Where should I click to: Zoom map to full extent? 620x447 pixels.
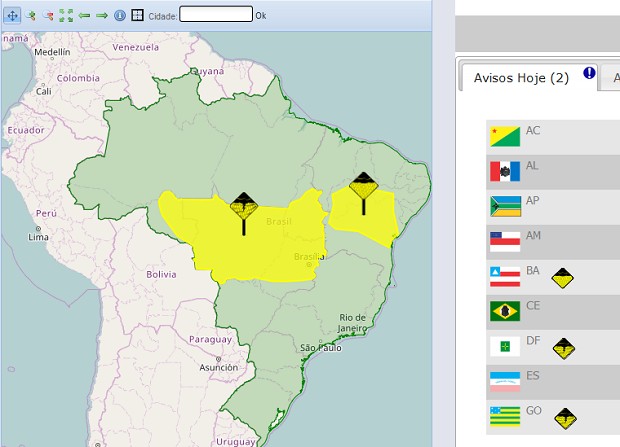pyautogui.click(x=66, y=15)
